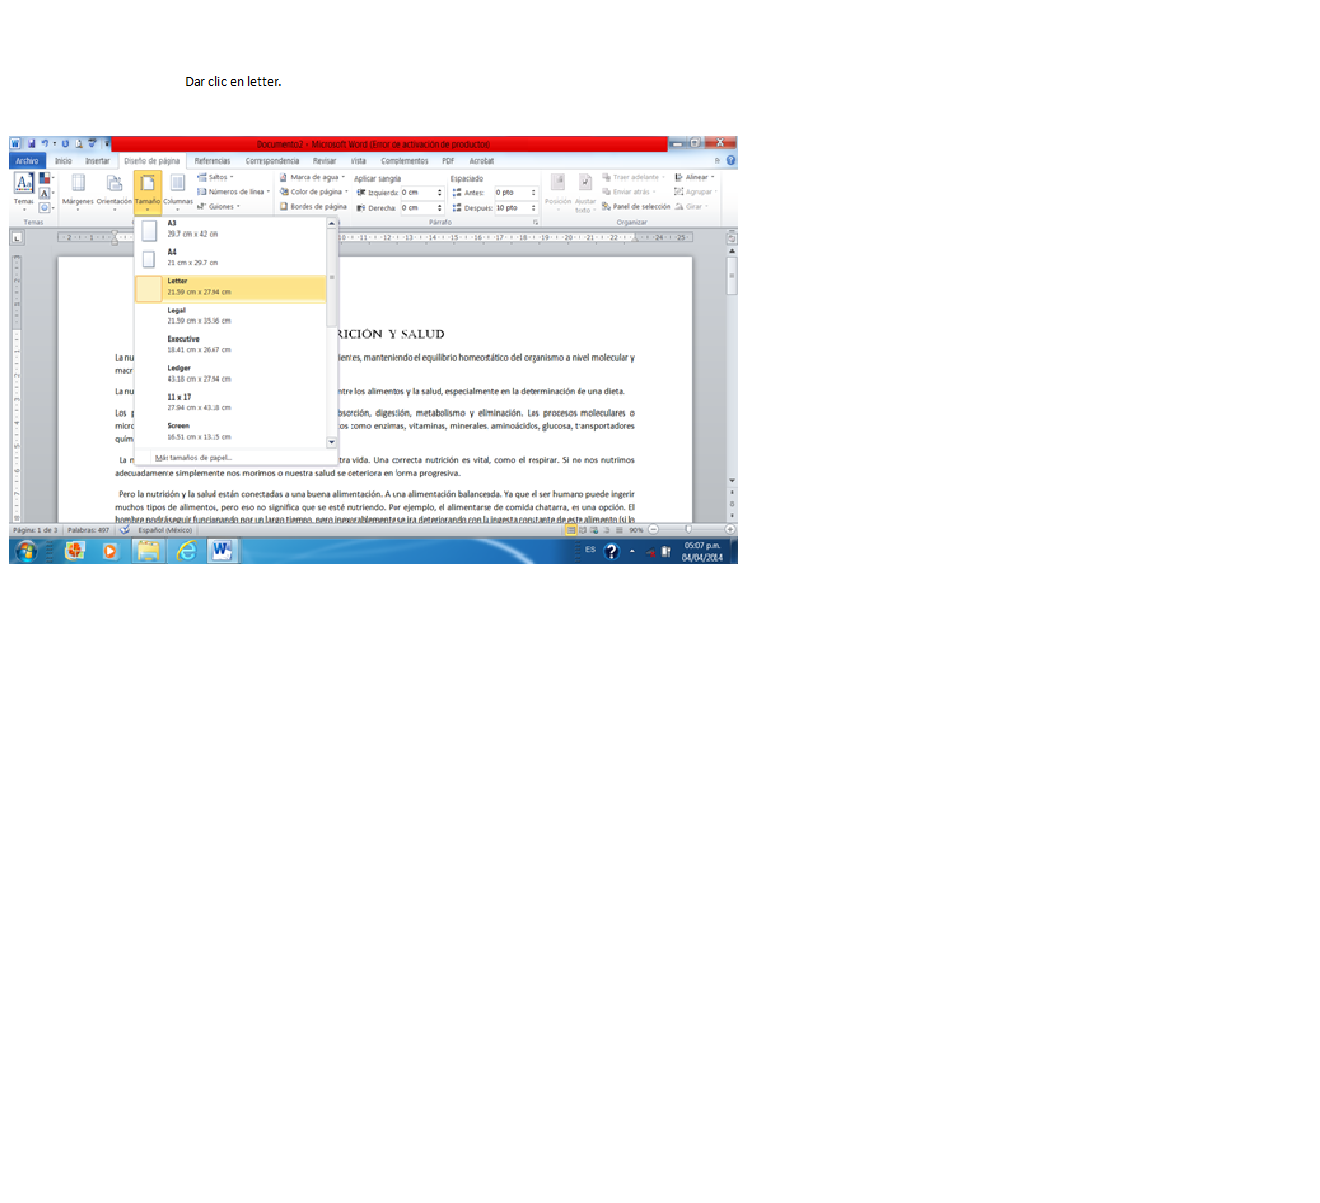Choose the A3 paper size option
1320x1203 pixels.
point(231,230)
